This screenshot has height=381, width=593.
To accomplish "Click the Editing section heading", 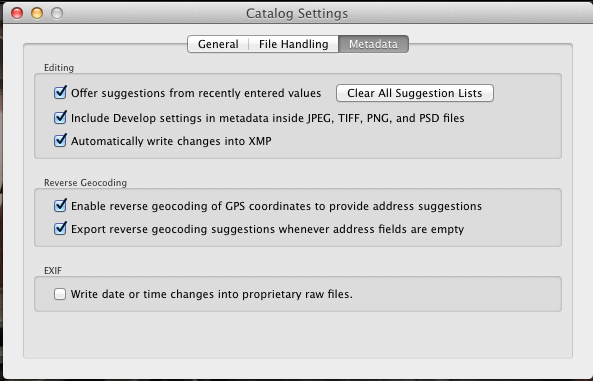I will [x=59, y=68].
